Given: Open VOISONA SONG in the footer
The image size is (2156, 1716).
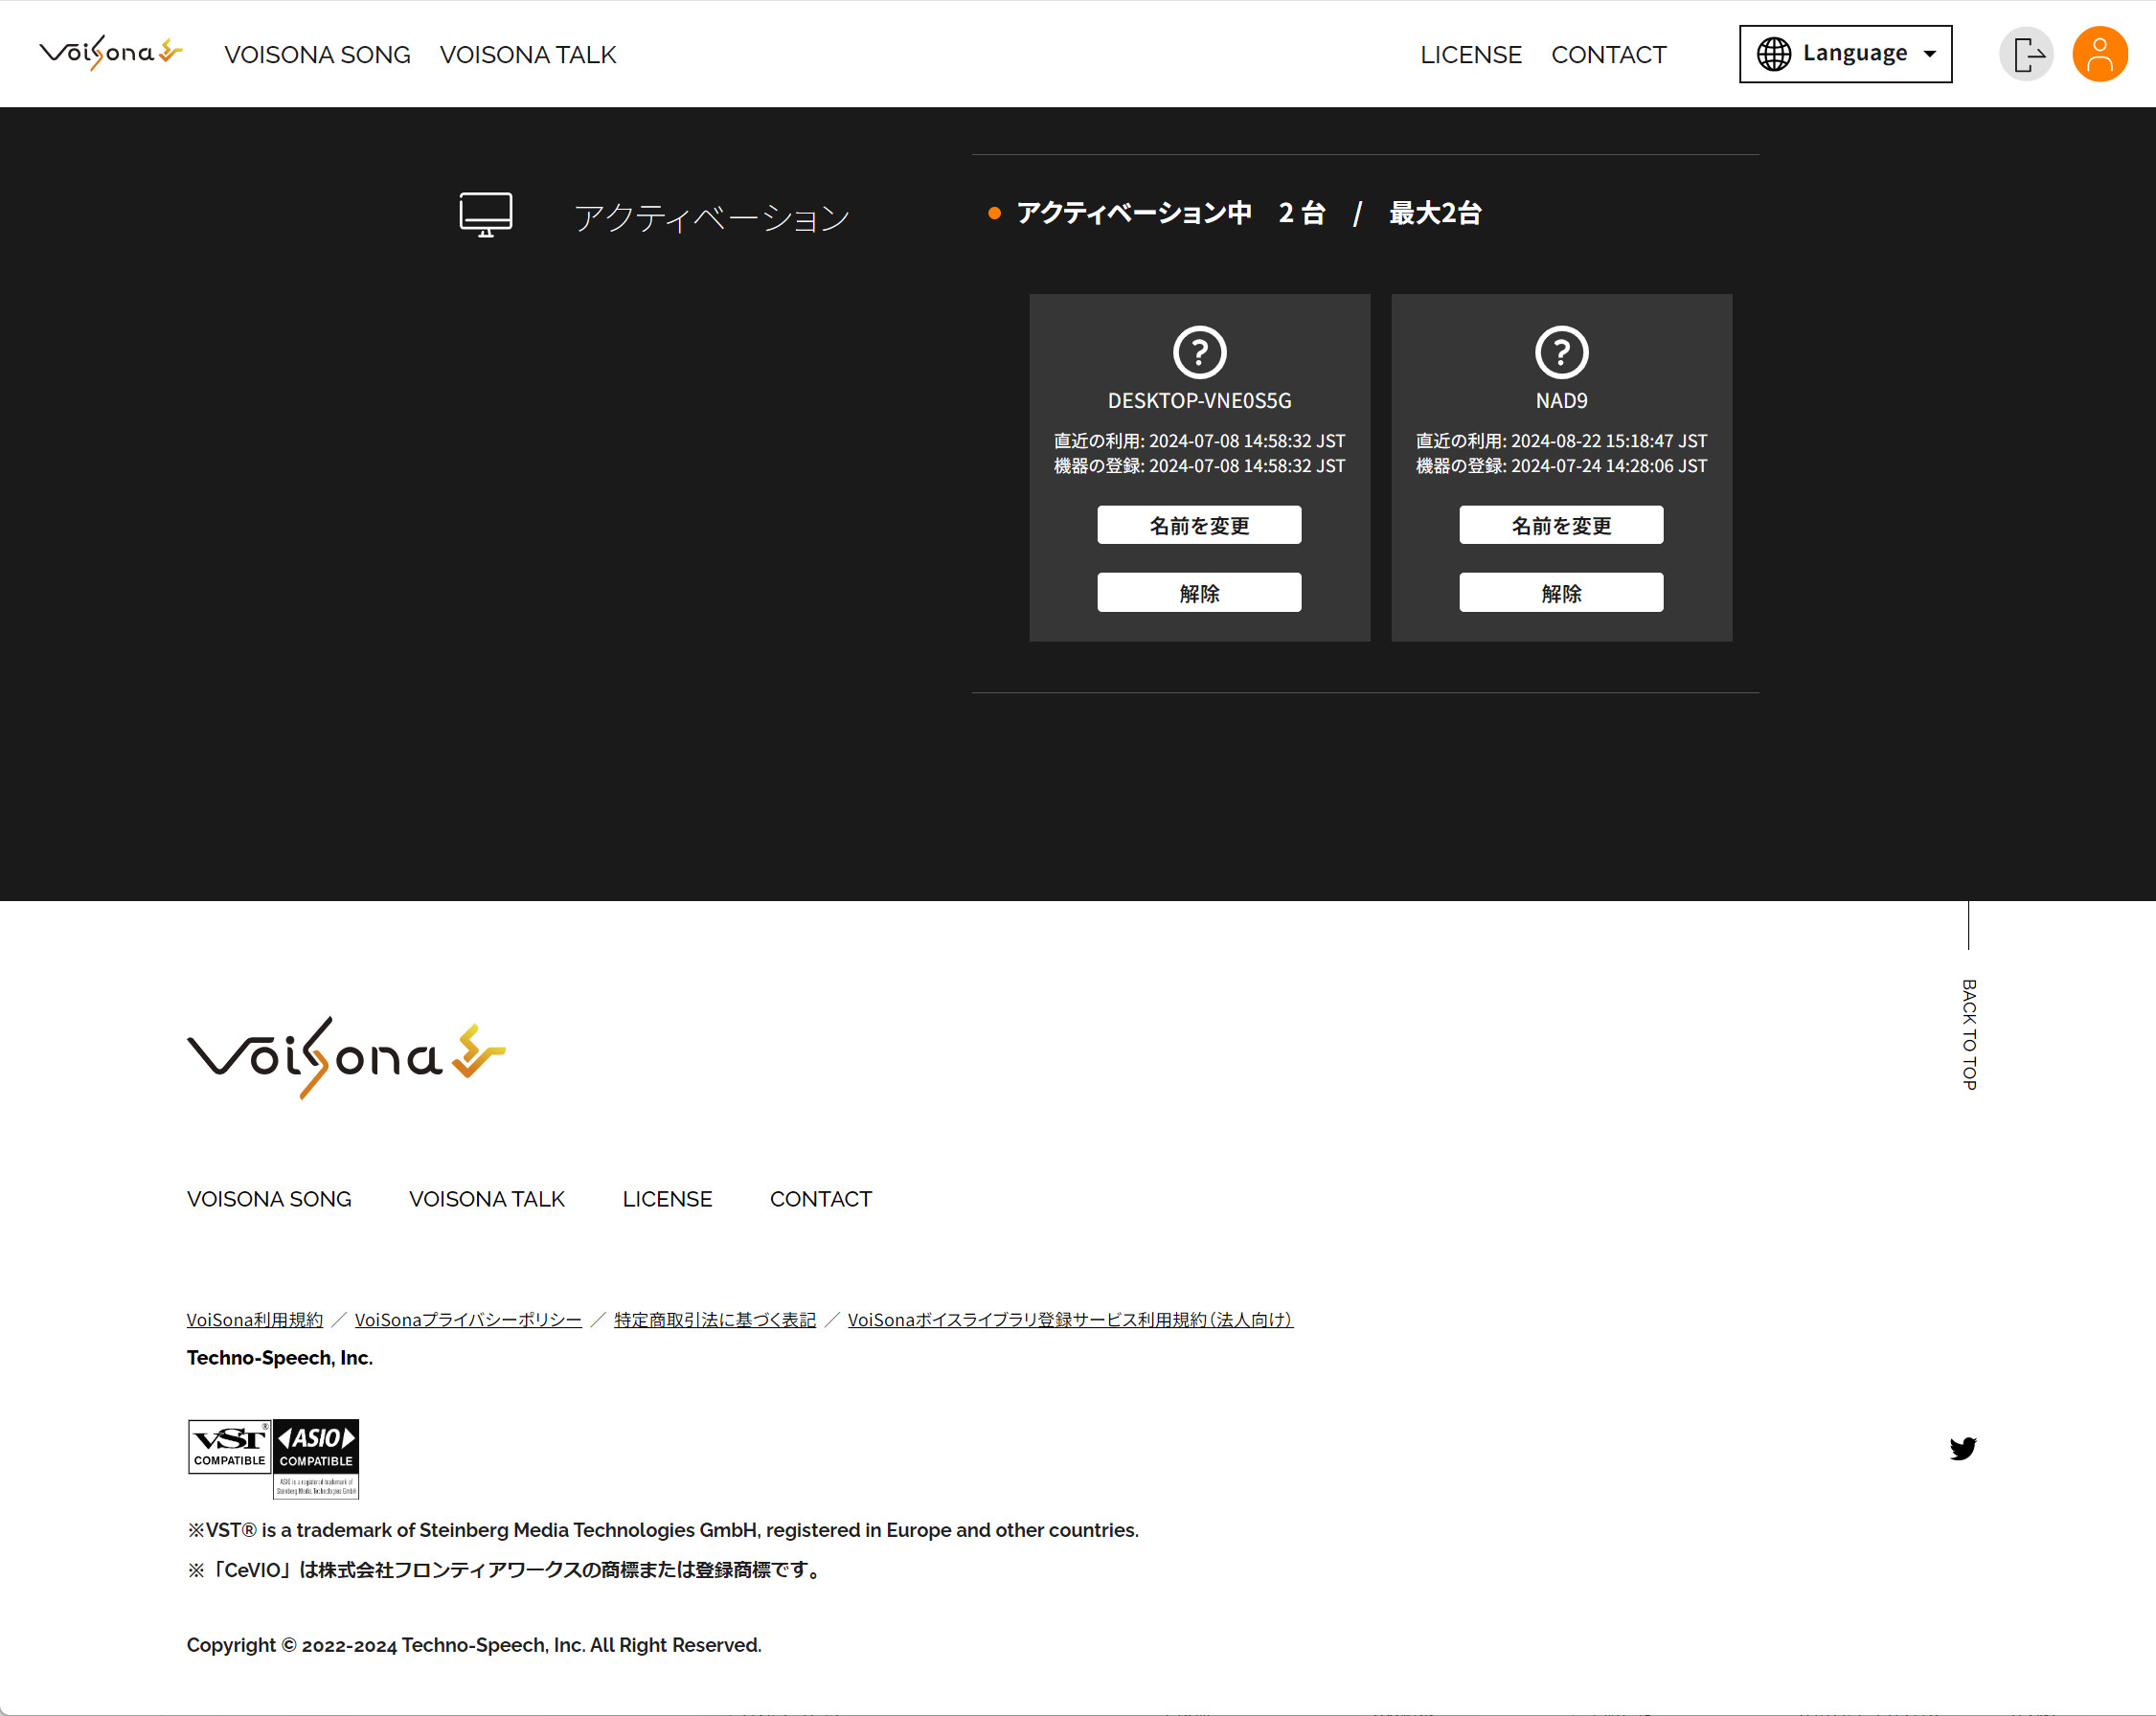Looking at the screenshot, I should tap(269, 1199).
